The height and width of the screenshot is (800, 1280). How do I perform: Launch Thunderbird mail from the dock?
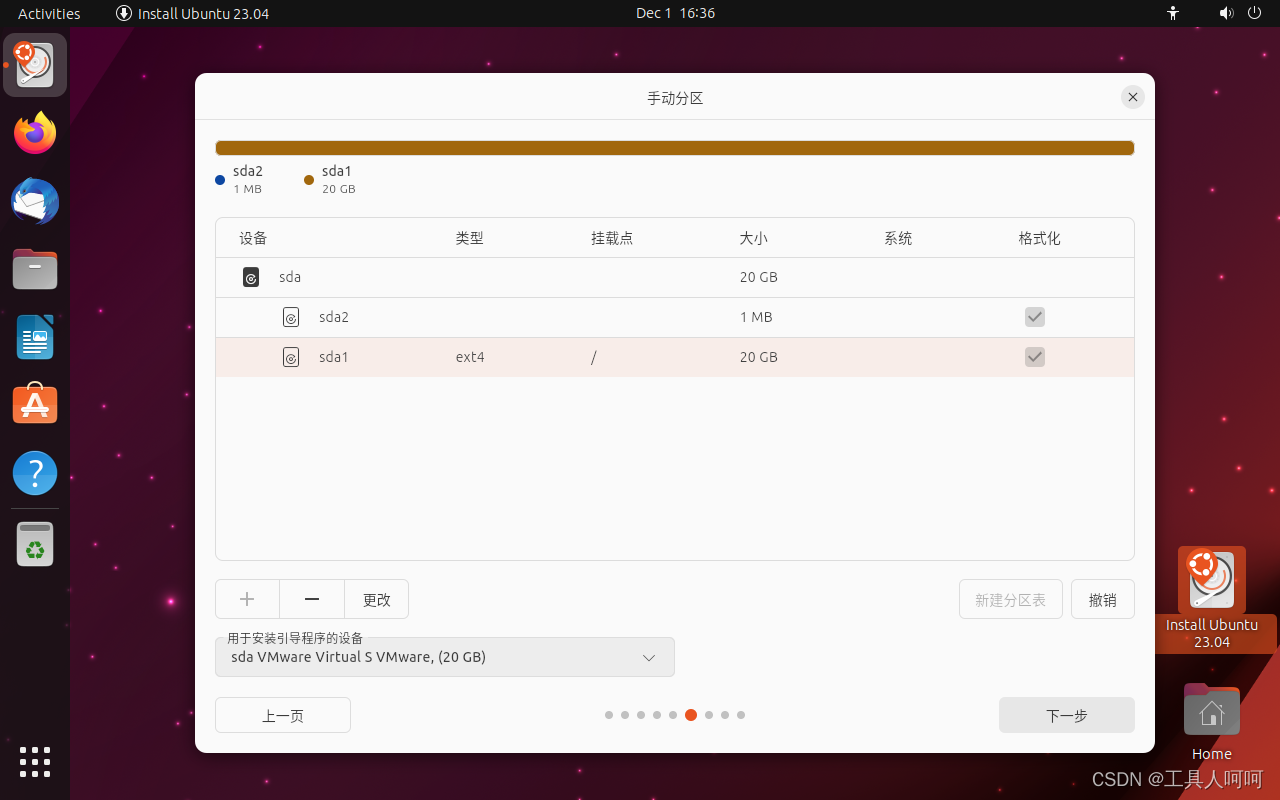[x=35, y=201]
